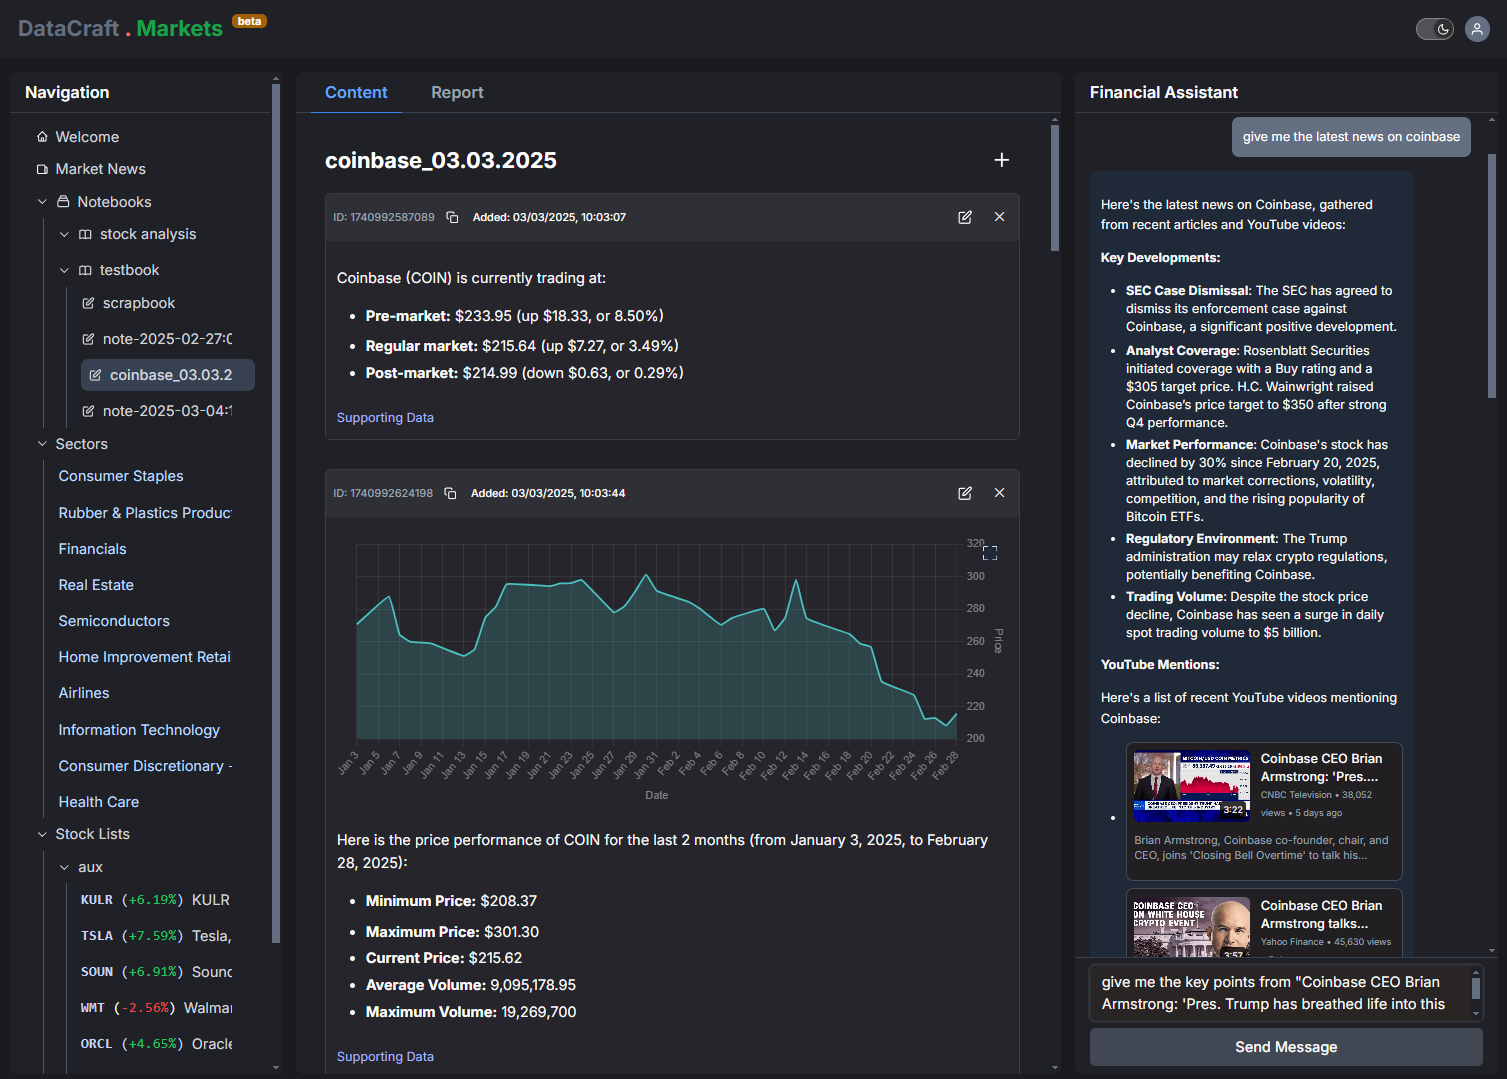Screen dimensions: 1507x1079
Task: Collapse the testbook folder
Action: coord(64,270)
